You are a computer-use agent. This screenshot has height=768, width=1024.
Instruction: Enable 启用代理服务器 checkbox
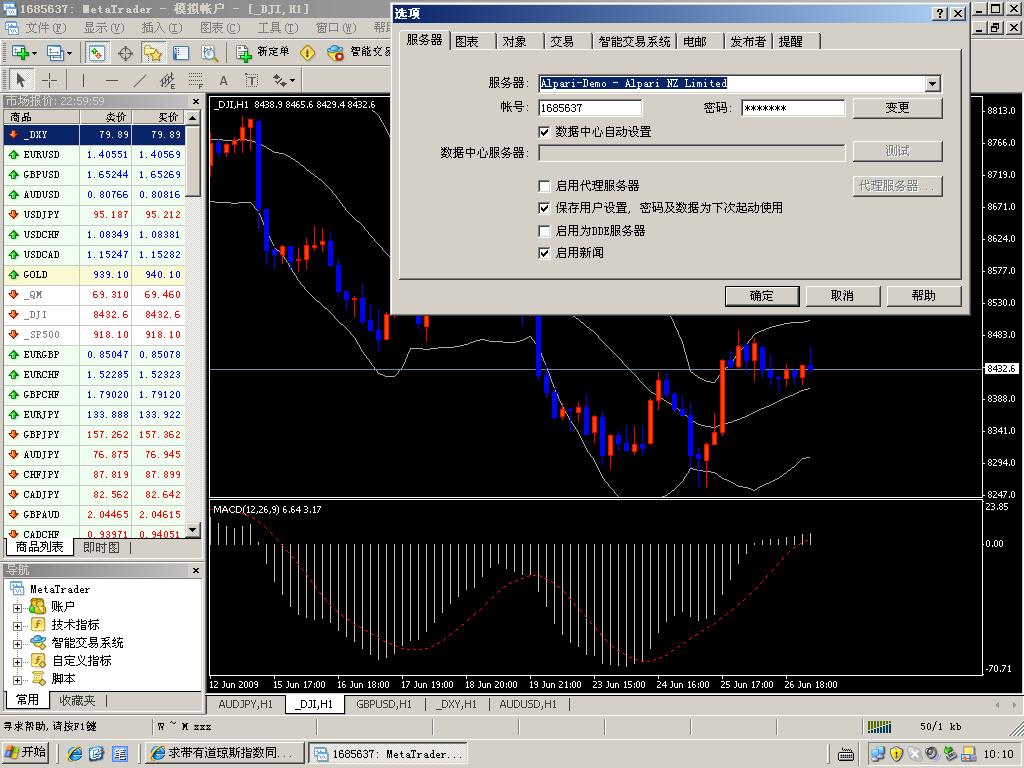pyautogui.click(x=543, y=186)
